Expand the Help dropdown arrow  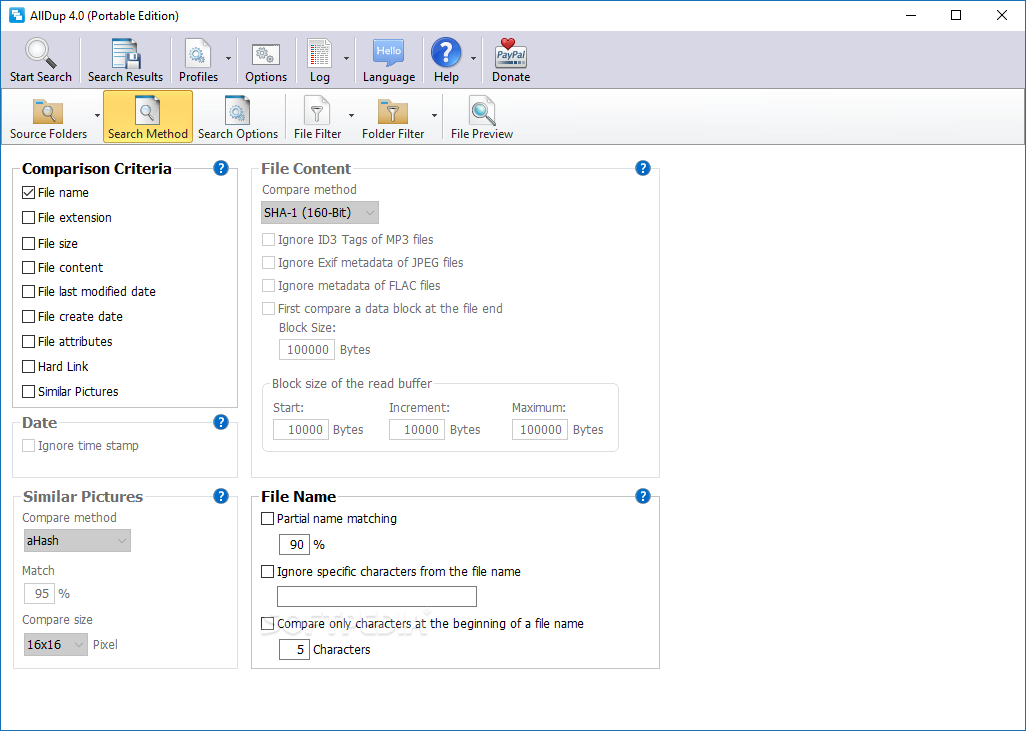click(x=473, y=58)
